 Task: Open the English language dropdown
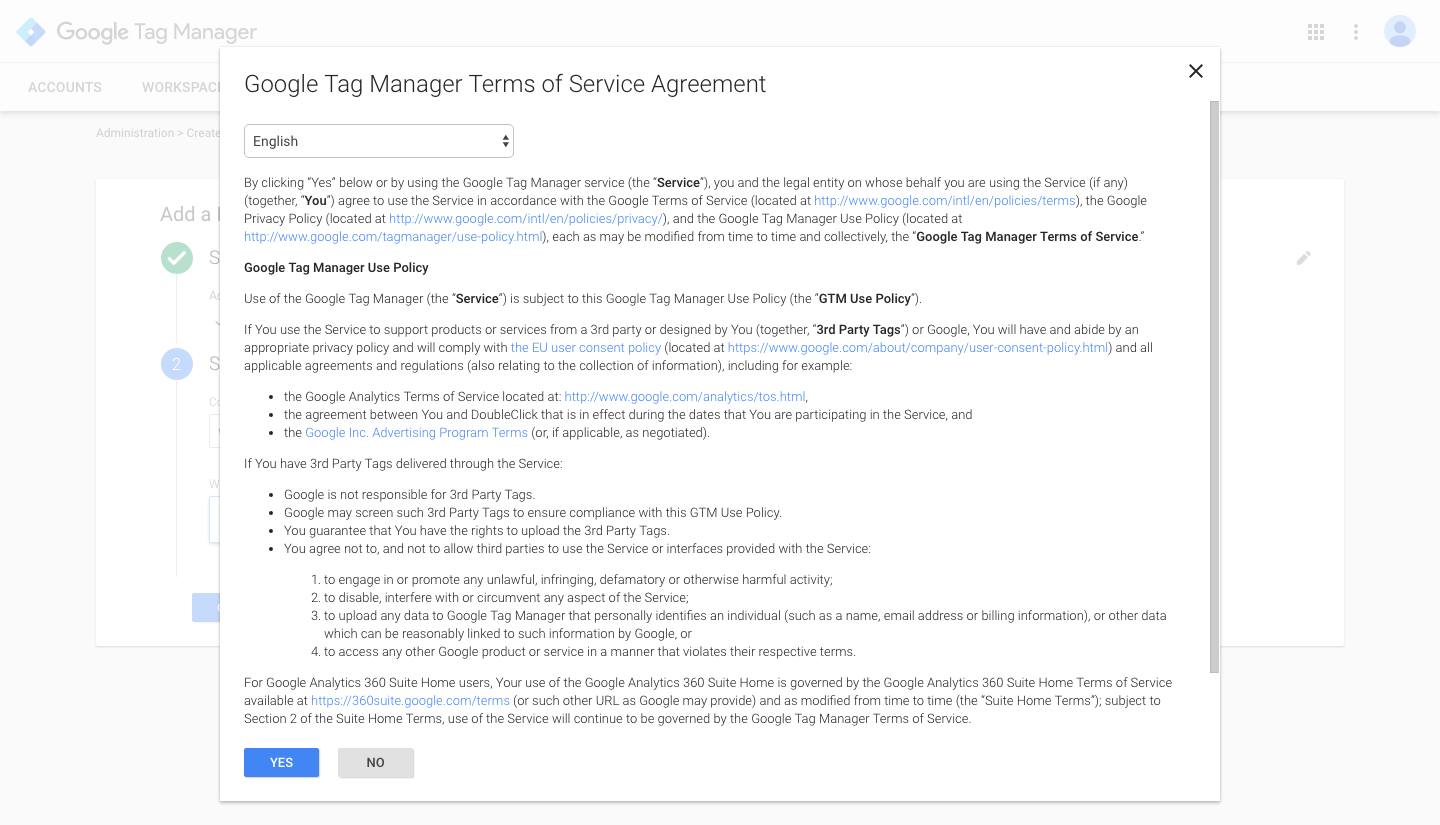pos(378,141)
